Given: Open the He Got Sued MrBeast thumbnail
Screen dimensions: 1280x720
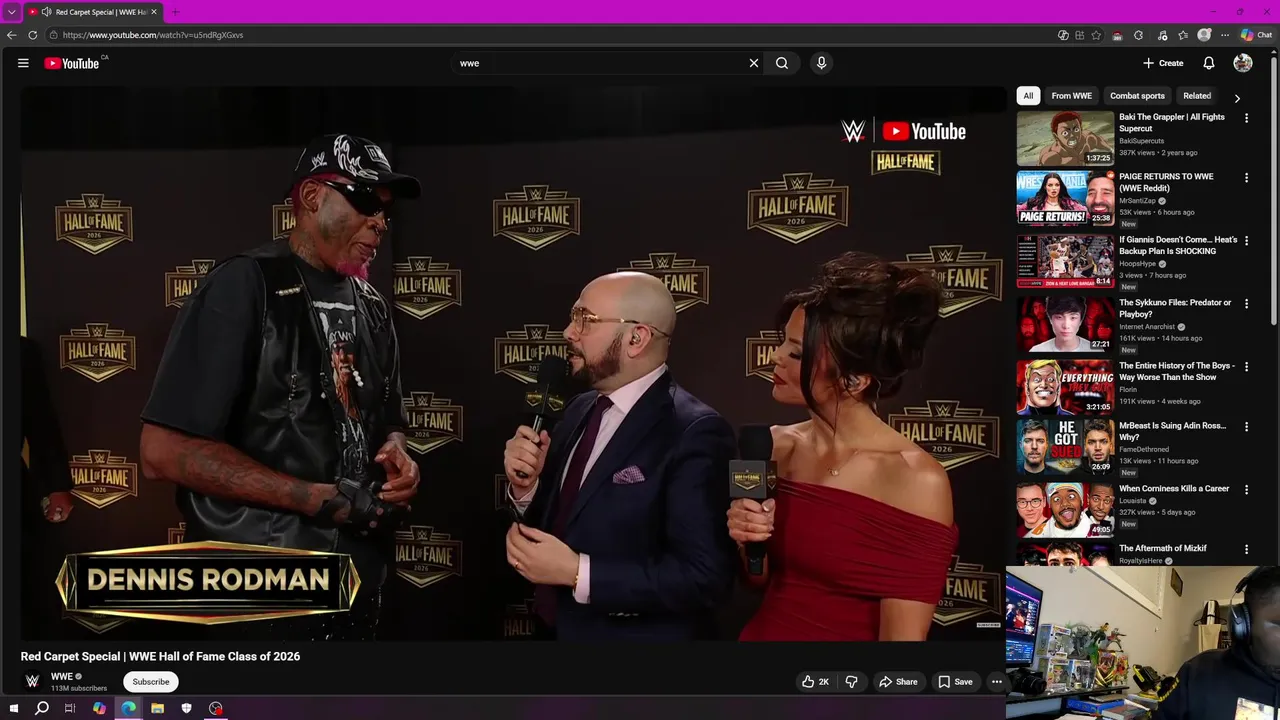Looking at the screenshot, I should click(1065, 447).
